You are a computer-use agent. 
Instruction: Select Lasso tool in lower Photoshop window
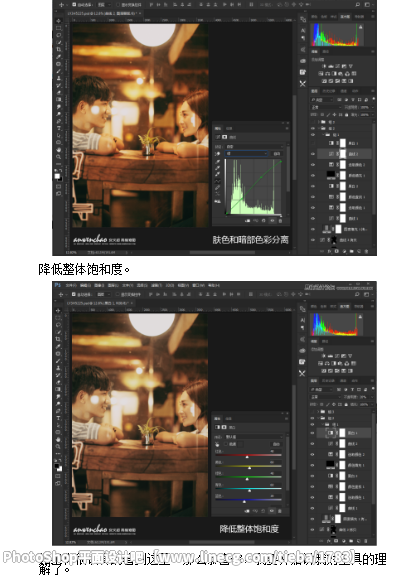coord(58,325)
